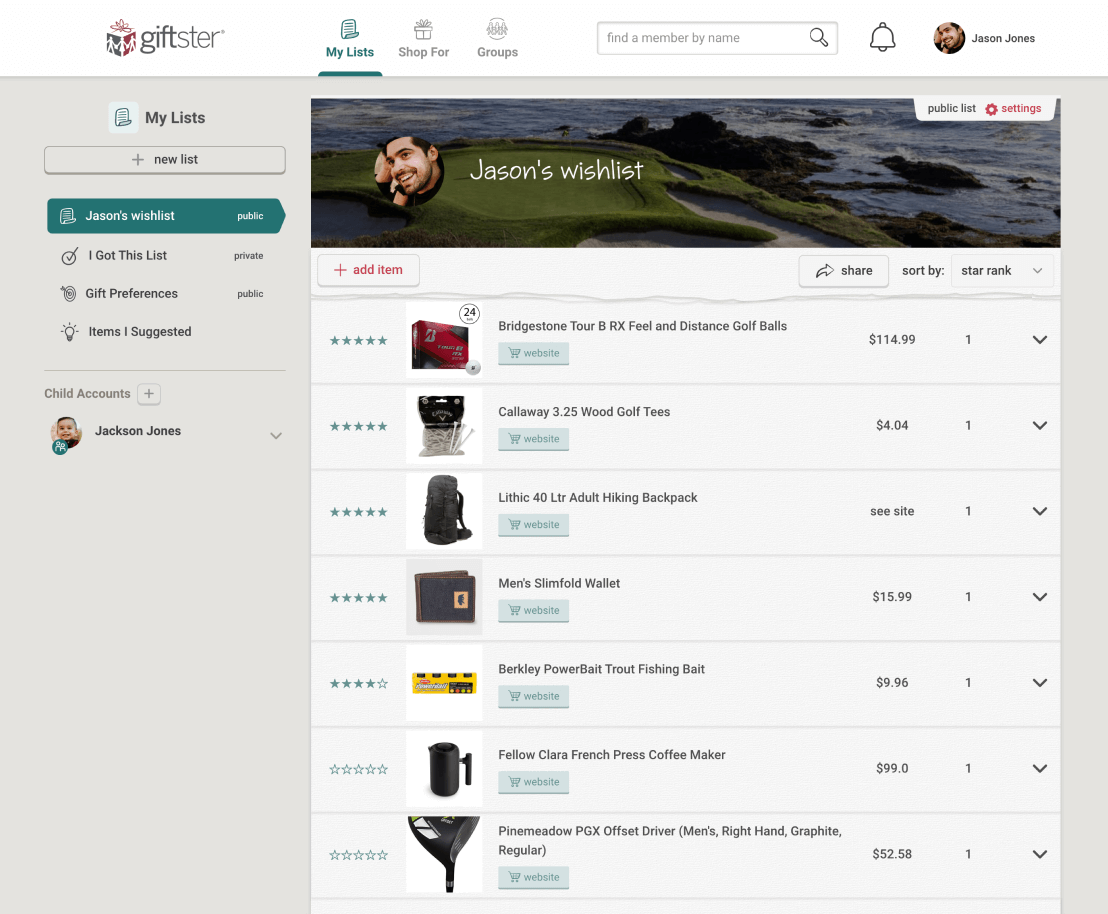Expand Callaway Golf Tees item details

pyautogui.click(x=1039, y=426)
